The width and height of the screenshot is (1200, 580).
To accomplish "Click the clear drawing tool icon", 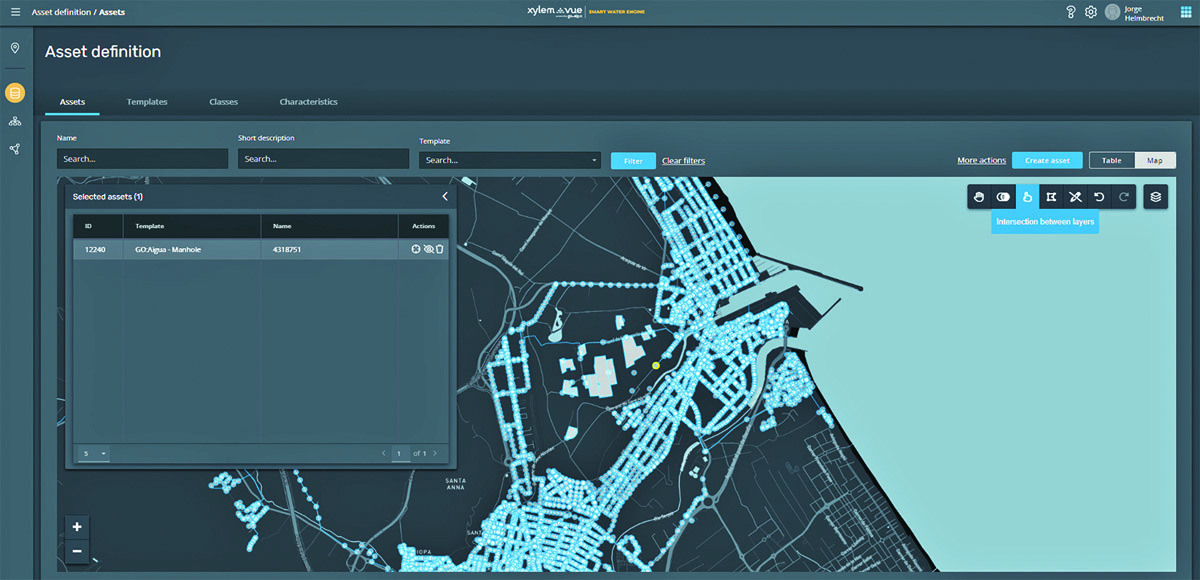I will (1075, 197).
